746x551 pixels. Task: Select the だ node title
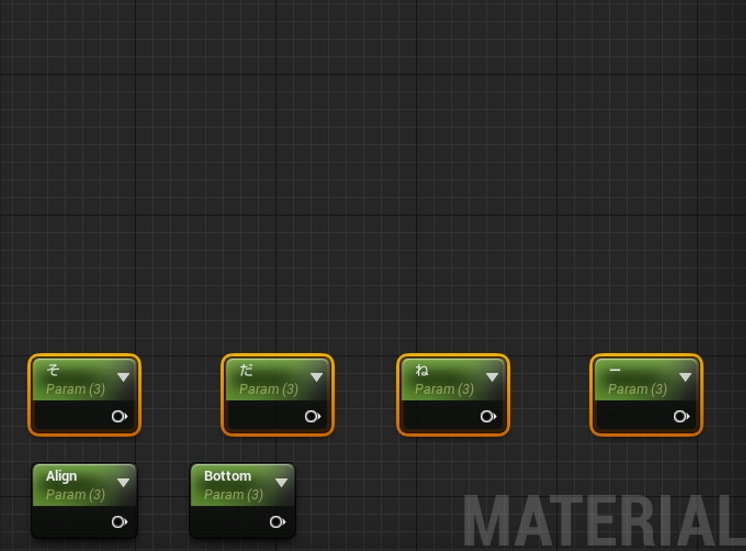(x=246, y=370)
